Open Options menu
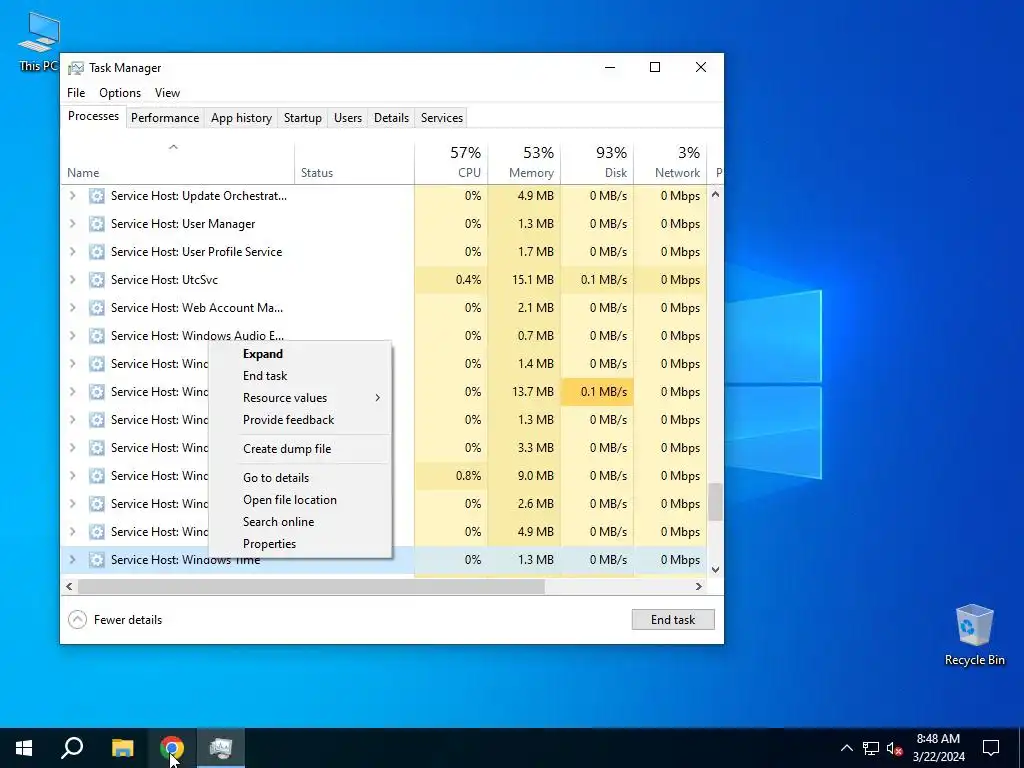The height and width of the screenshot is (768, 1024). tap(120, 93)
